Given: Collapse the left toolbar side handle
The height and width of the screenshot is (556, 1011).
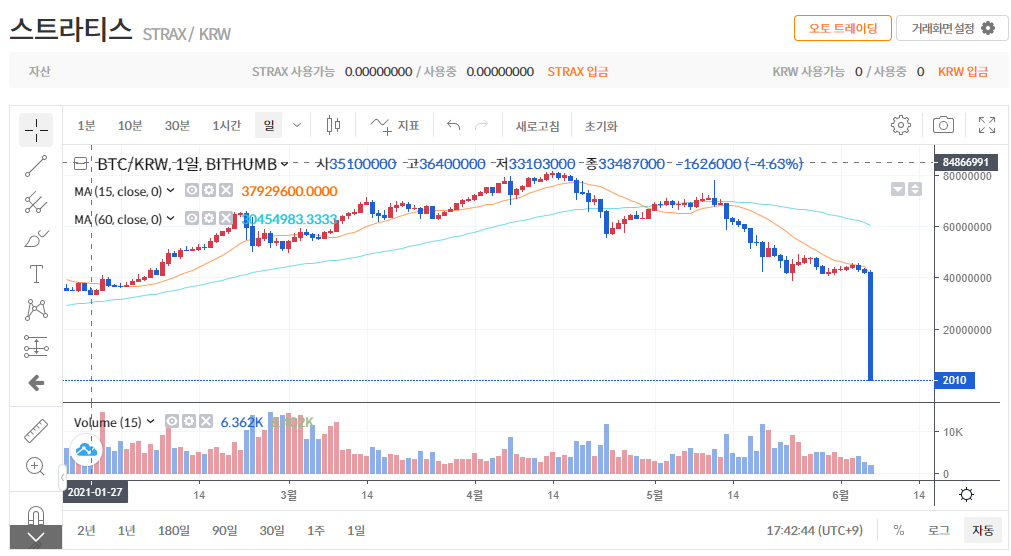Looking at the screenshot, I should point(63,477).
